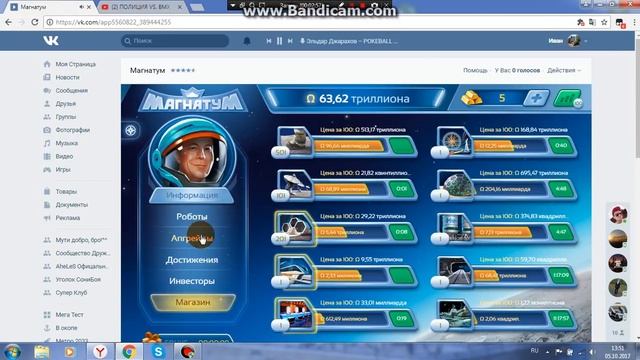Click business icon priced 9,55 триллиона
640x360 pixels.
coord(295,271)
